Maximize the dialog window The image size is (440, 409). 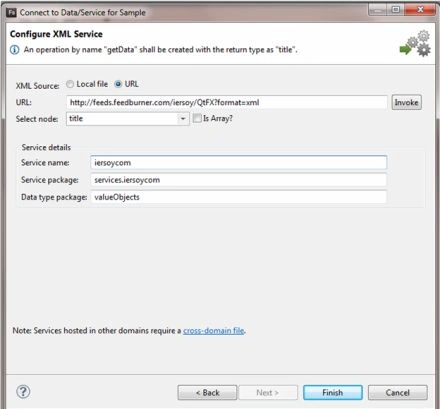(x=396, y=10)
